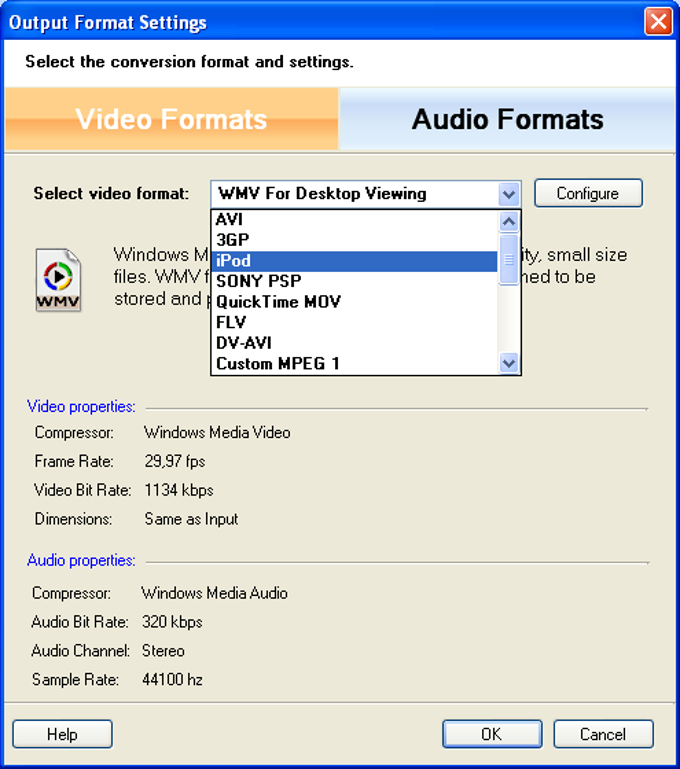Click the Cancel button
Viewport: 680px width, 769px height.
[x=603, y=734]
